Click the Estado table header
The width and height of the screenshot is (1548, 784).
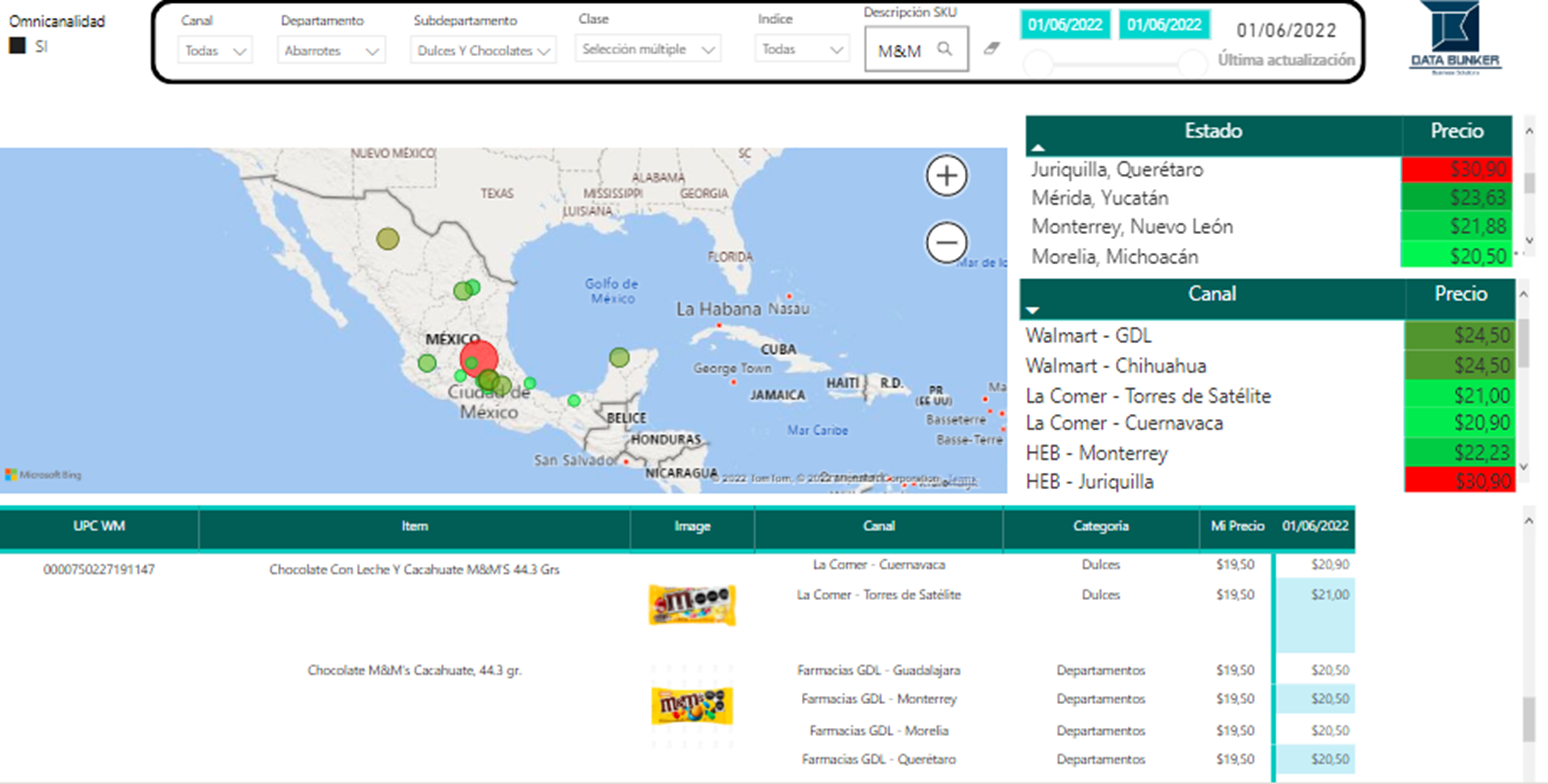pos(1211,131)
